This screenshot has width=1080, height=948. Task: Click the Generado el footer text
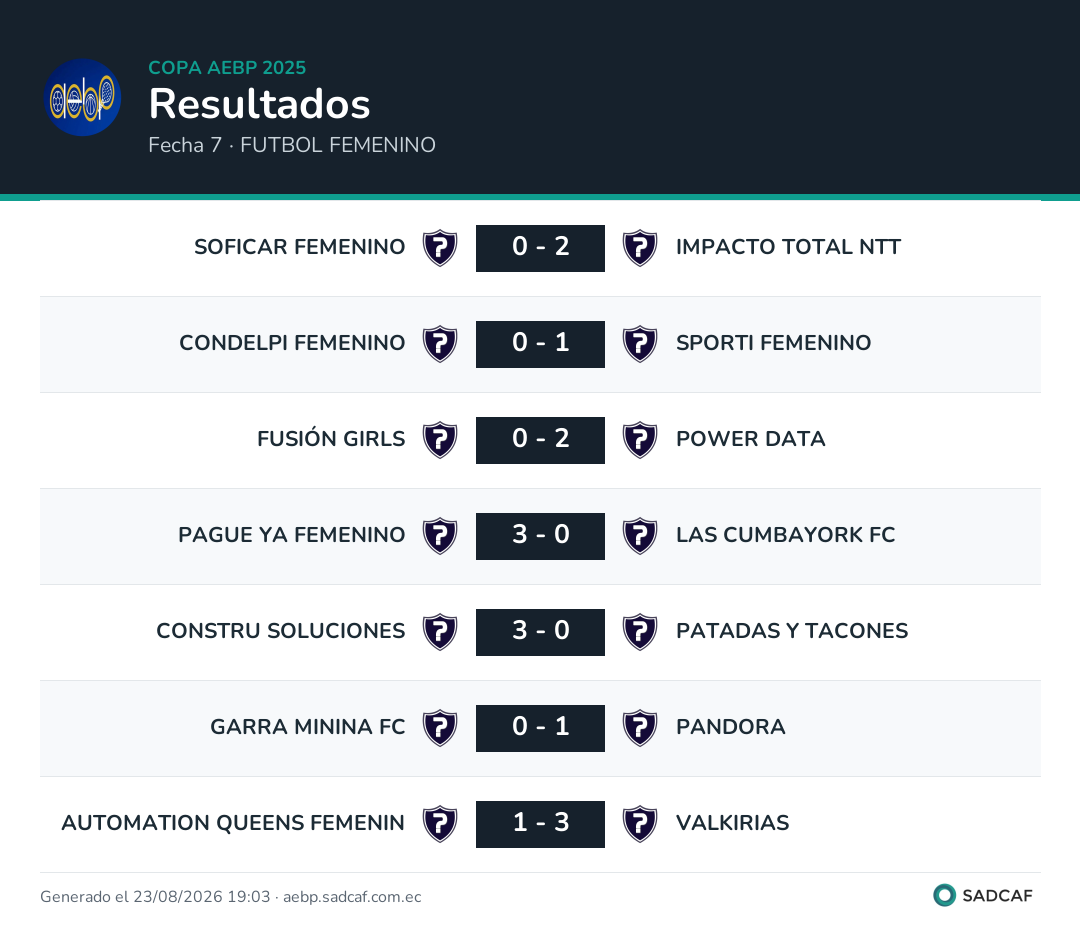click(231, 896)
